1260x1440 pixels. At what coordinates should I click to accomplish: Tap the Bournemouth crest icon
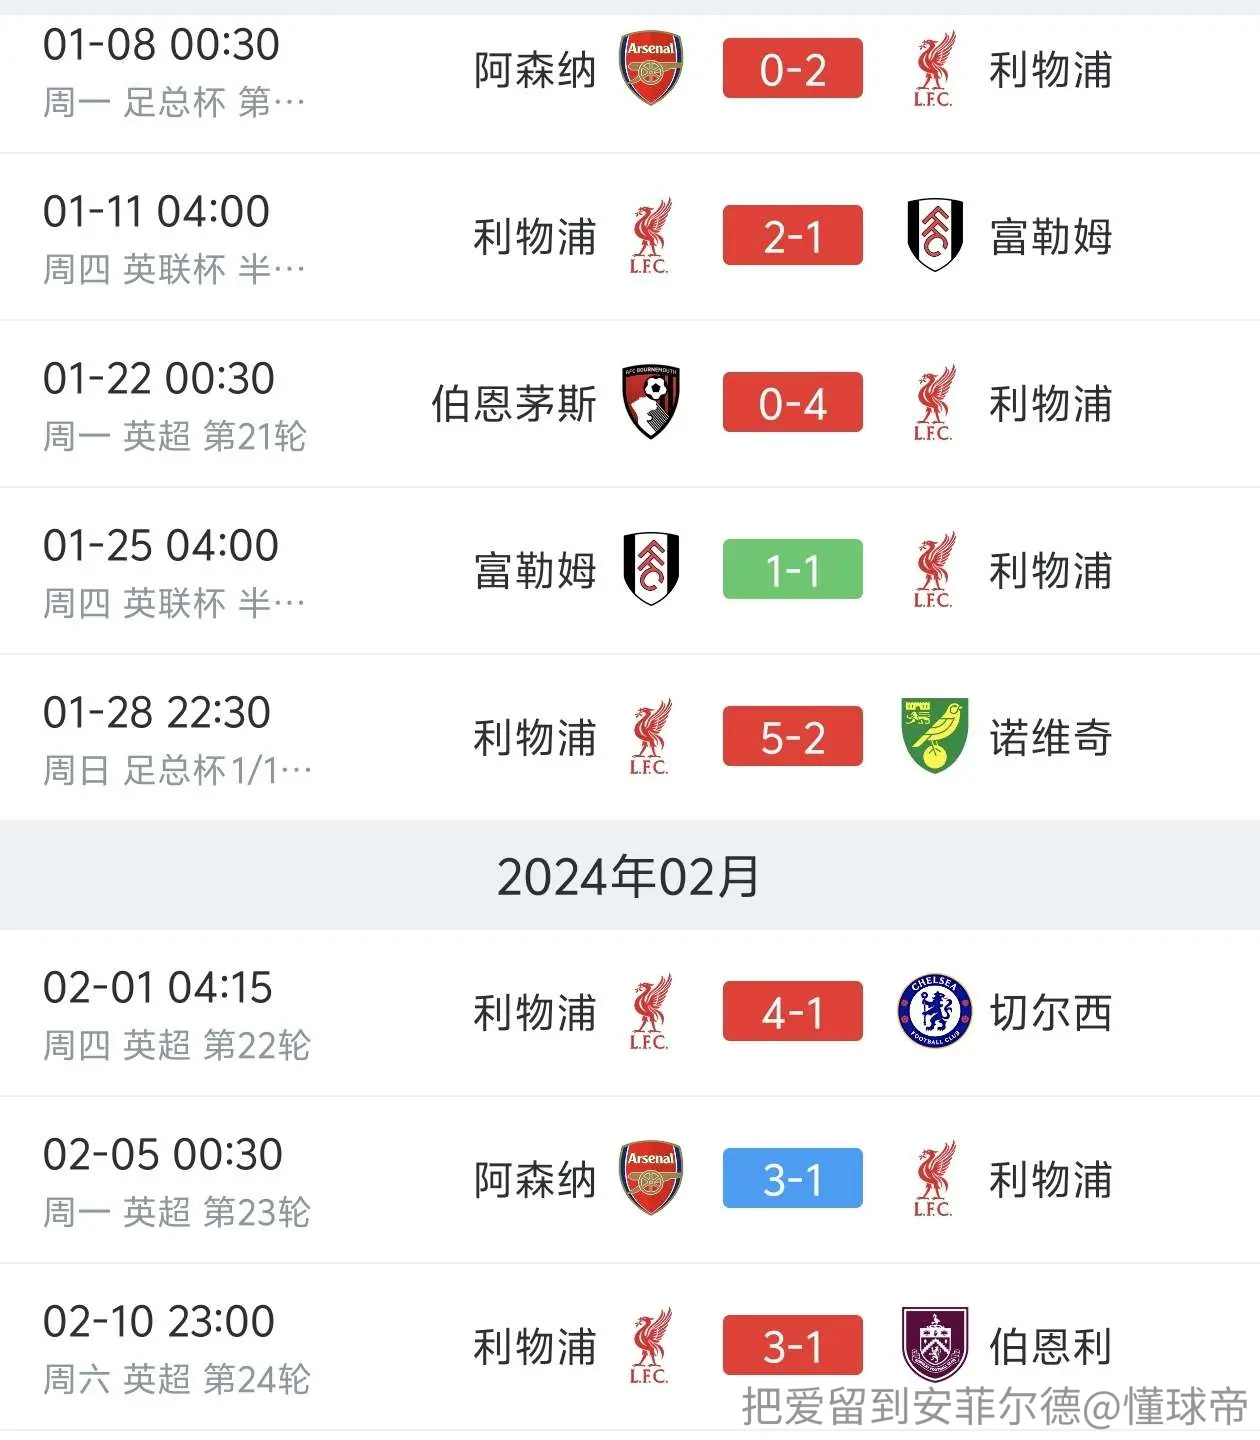click(x=651, y=402)
